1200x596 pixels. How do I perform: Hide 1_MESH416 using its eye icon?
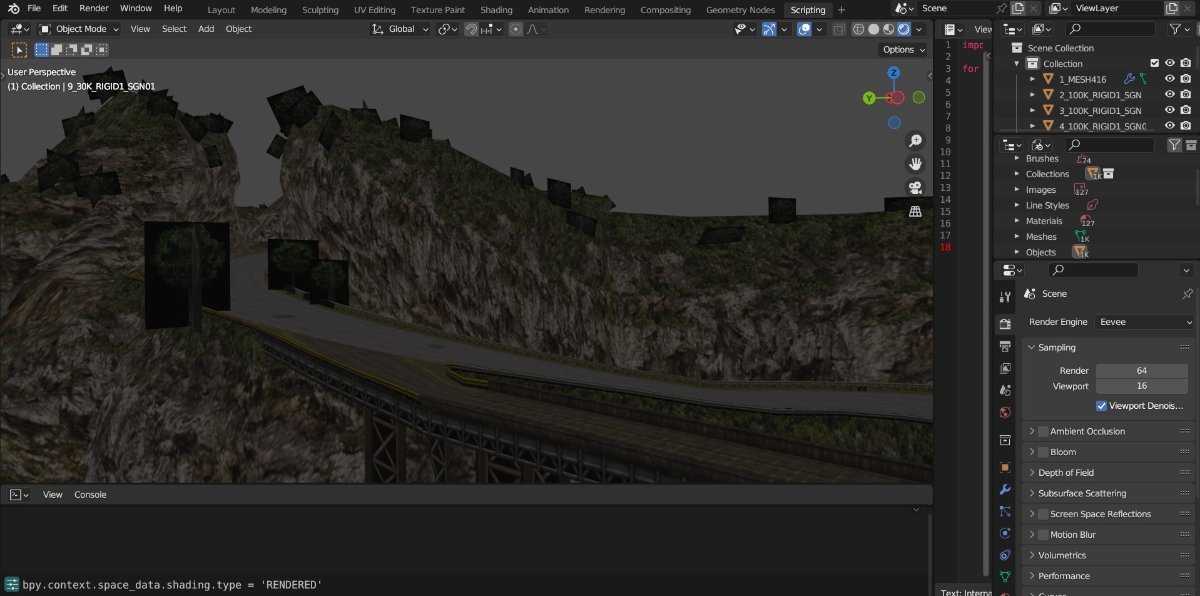coord(1169,79)
